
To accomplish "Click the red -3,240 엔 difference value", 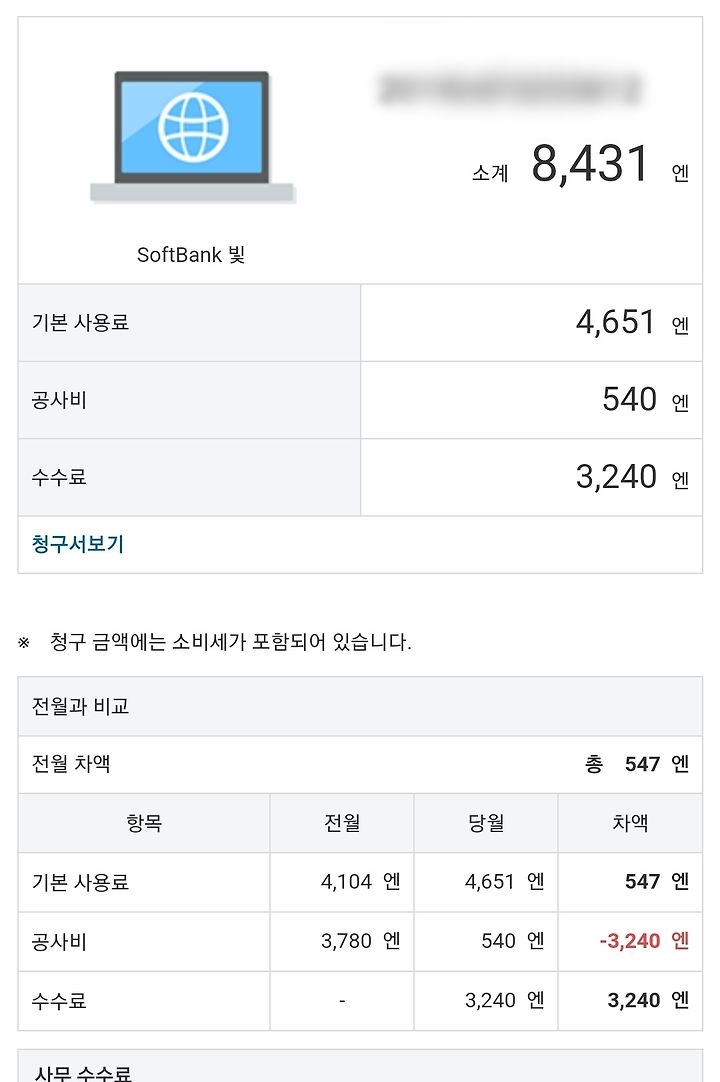I will click(x=644, y=941).
